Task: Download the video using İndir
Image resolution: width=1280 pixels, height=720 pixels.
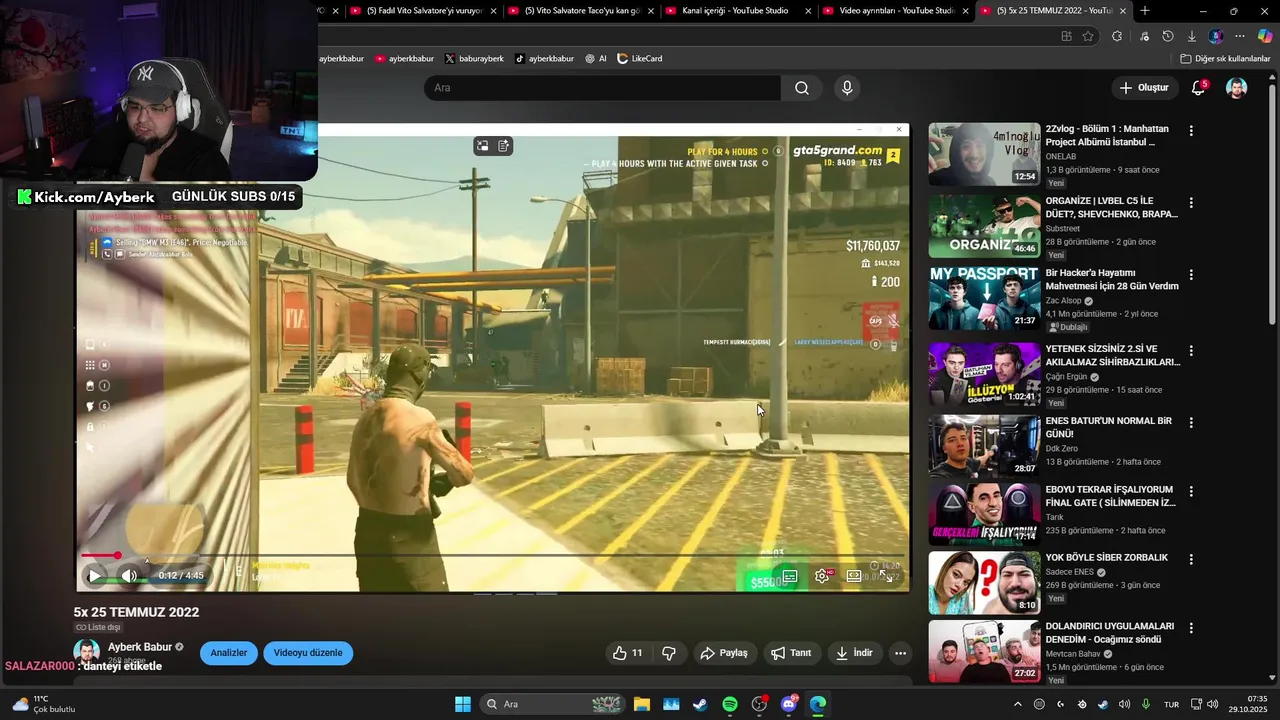Action: [855, 653]
